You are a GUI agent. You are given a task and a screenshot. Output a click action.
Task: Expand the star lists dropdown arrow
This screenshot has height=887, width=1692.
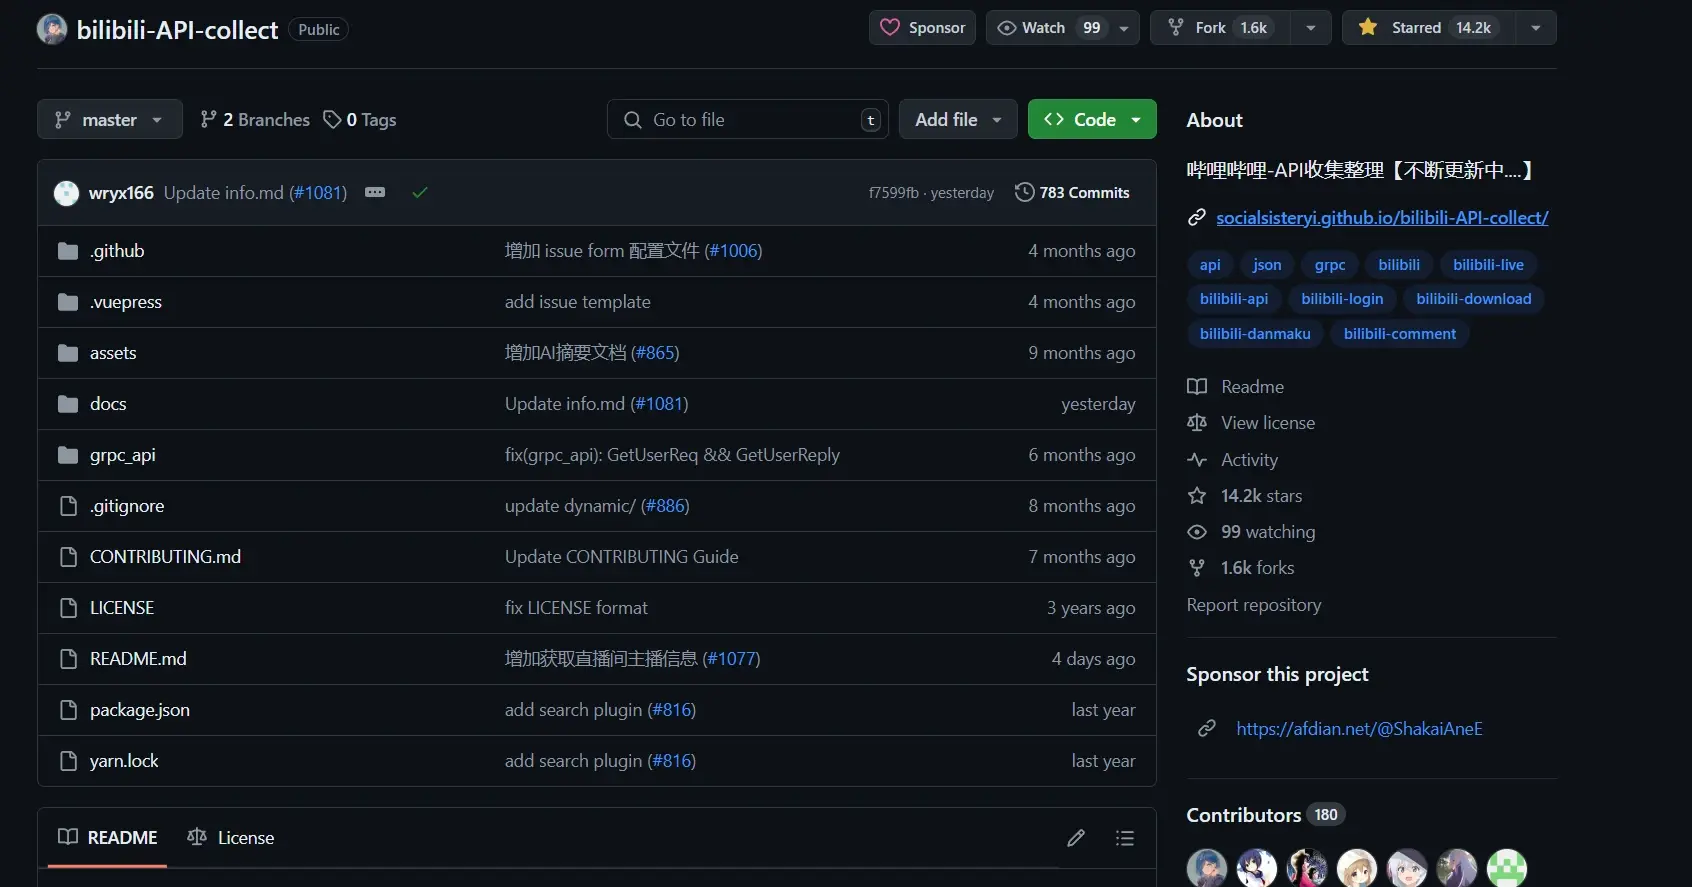1536,28
